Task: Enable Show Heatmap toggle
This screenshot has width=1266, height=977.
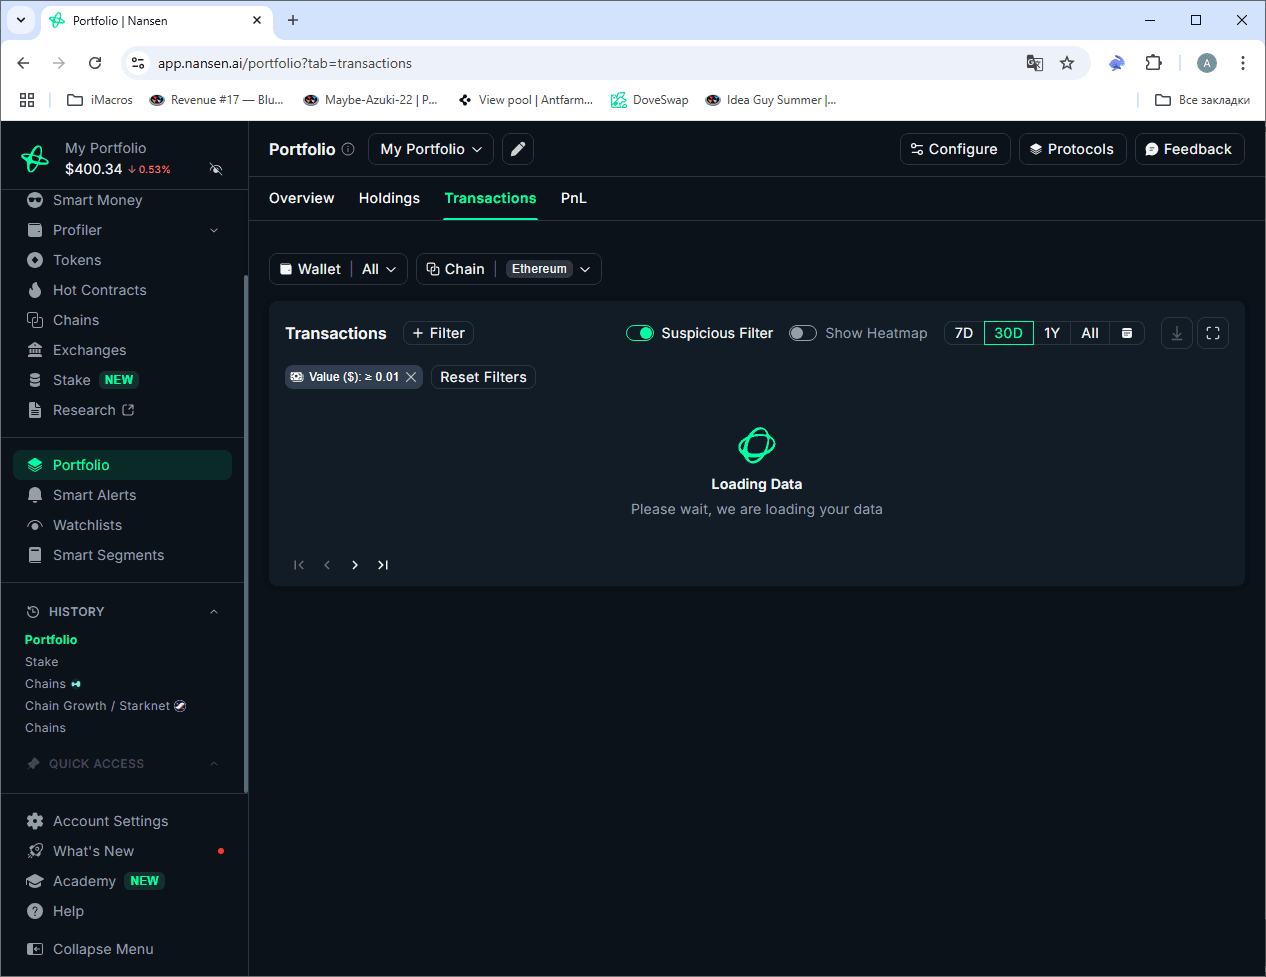Action: [803, 333]
